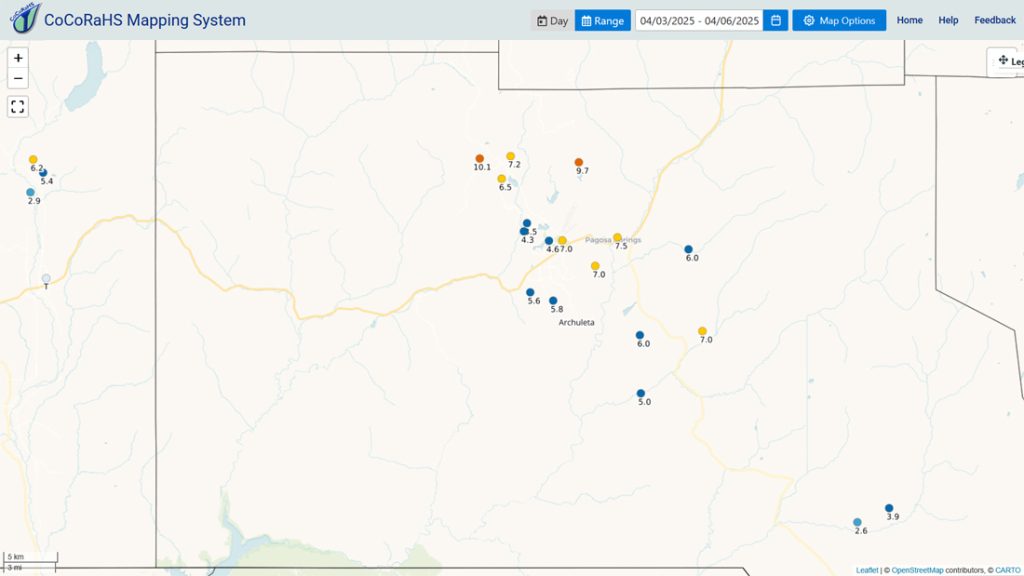Select the 7.5 marker near Pagosa Springs
Viewport: 1024px width, 576px height.
[617, 238]
